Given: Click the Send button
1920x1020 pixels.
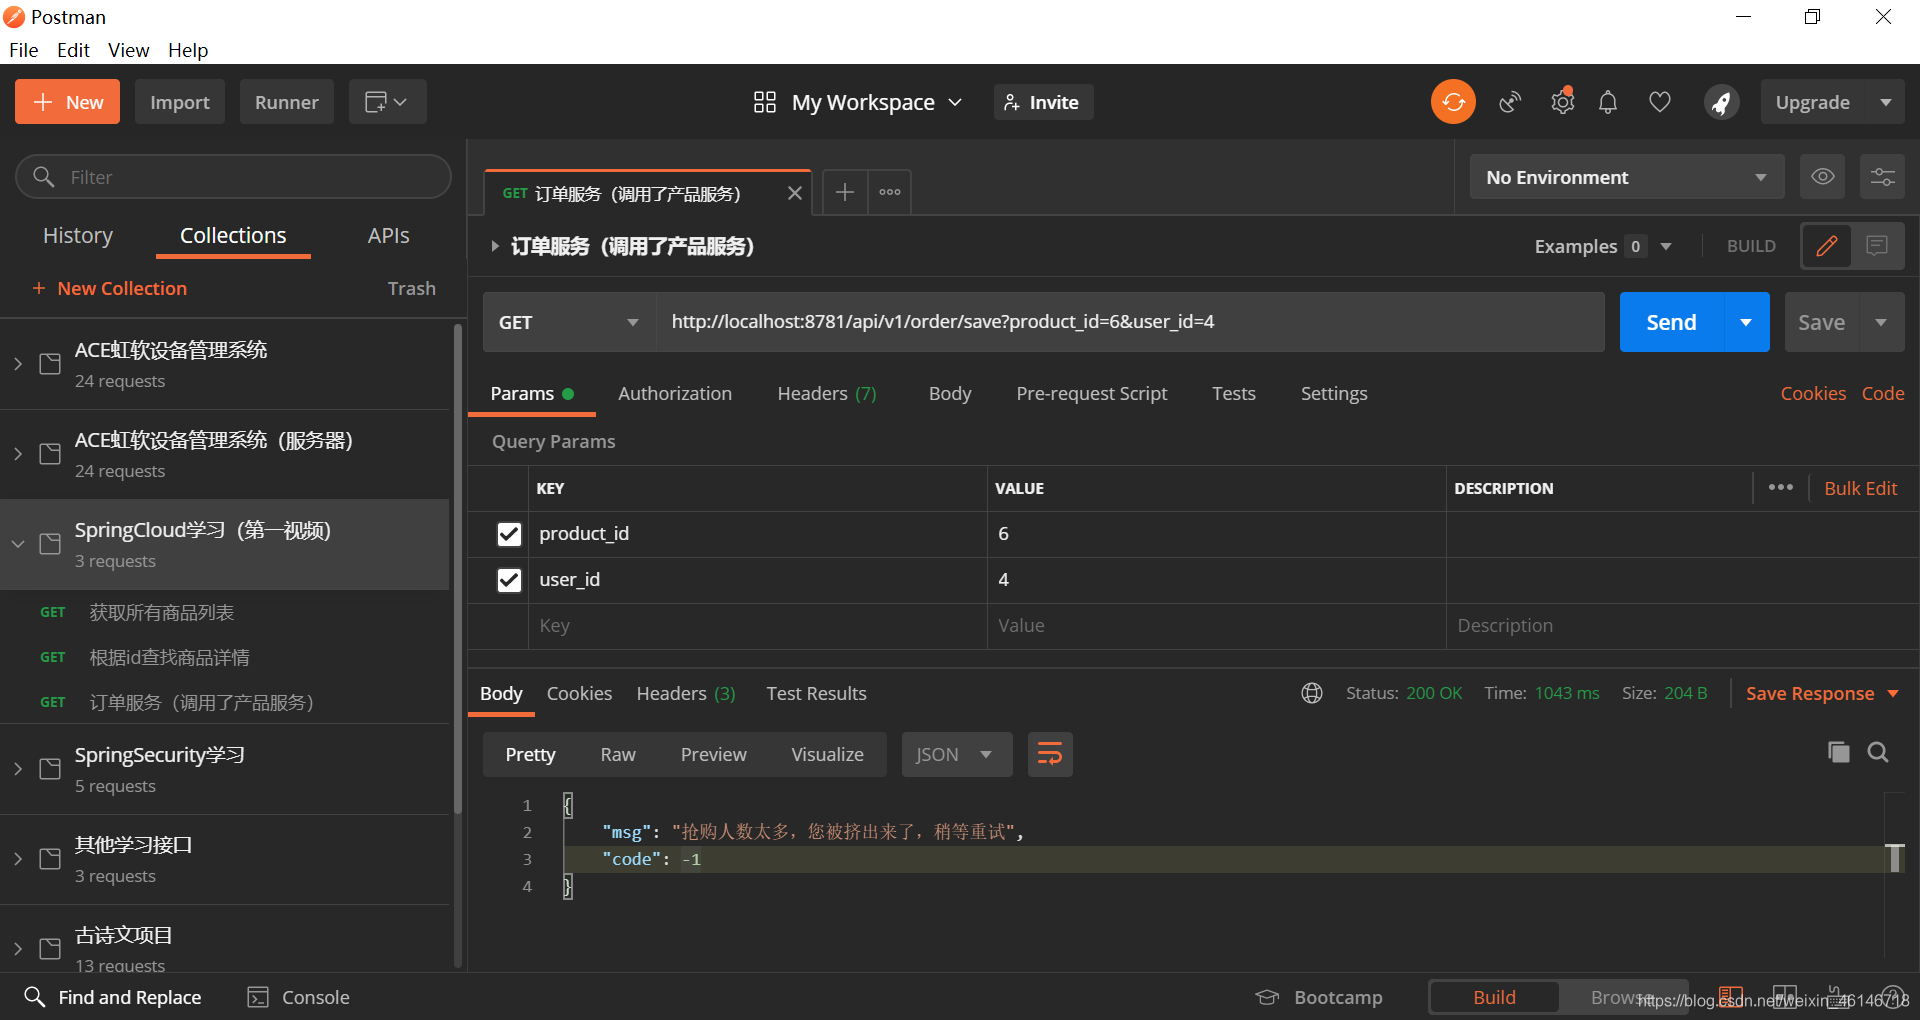Looking at the screenshot, I should pos(1671,322).
